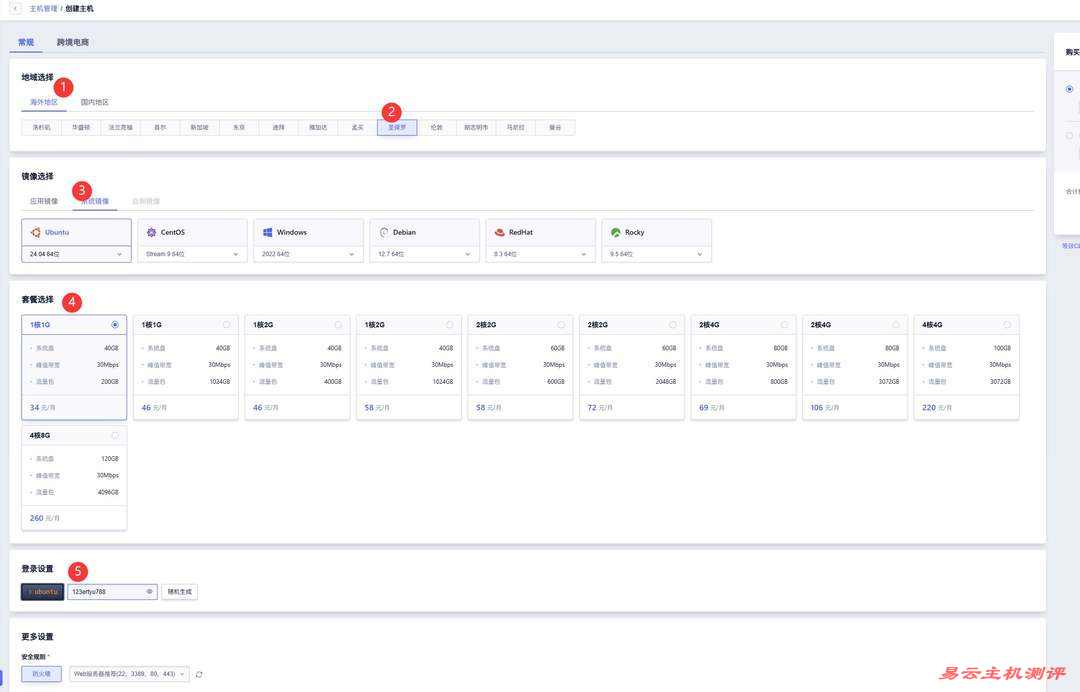This screenshot has height=692, width=1080.
Task: Select the 2核2G 72元/月 plan radio
Action: click(x=672, y=325)
